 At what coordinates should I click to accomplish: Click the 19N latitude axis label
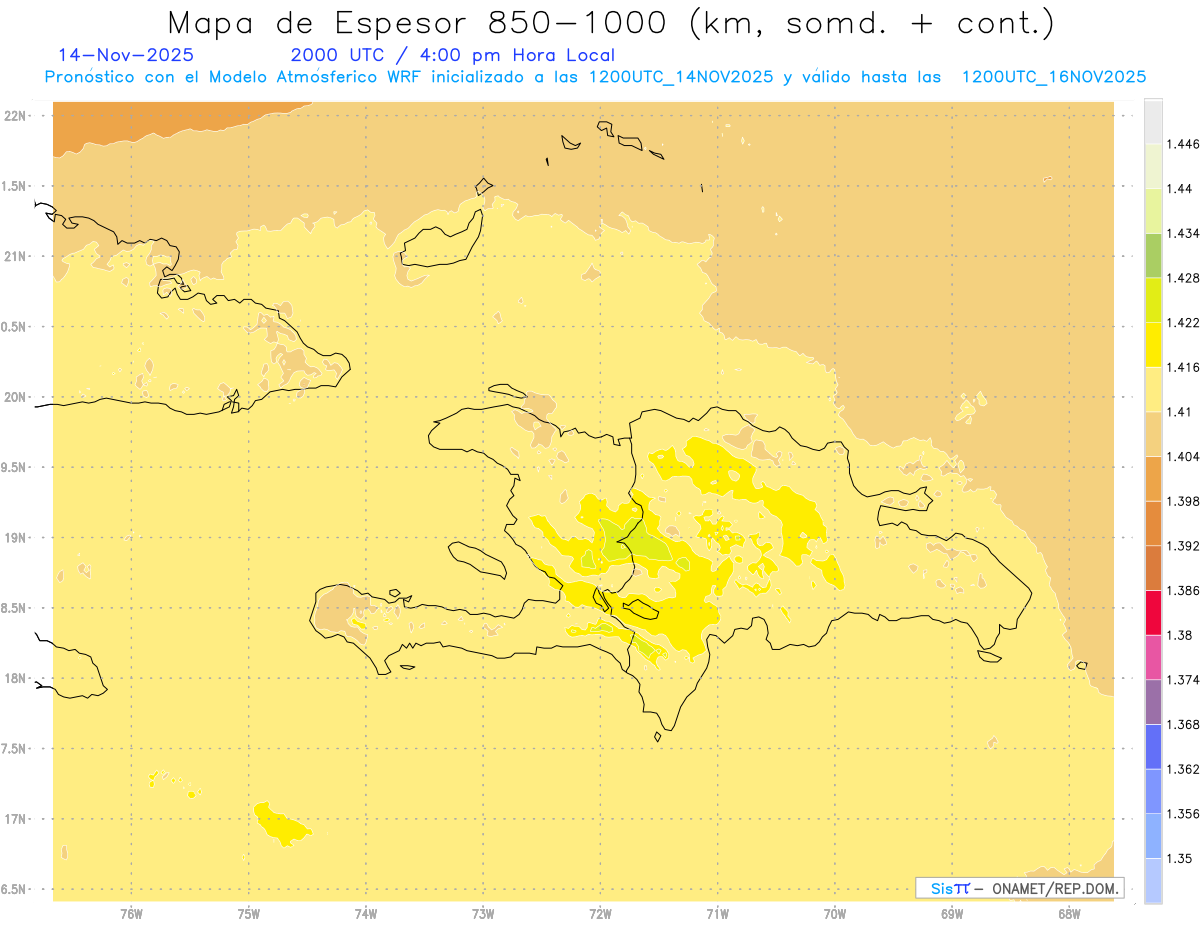click(x=15, y=537)
